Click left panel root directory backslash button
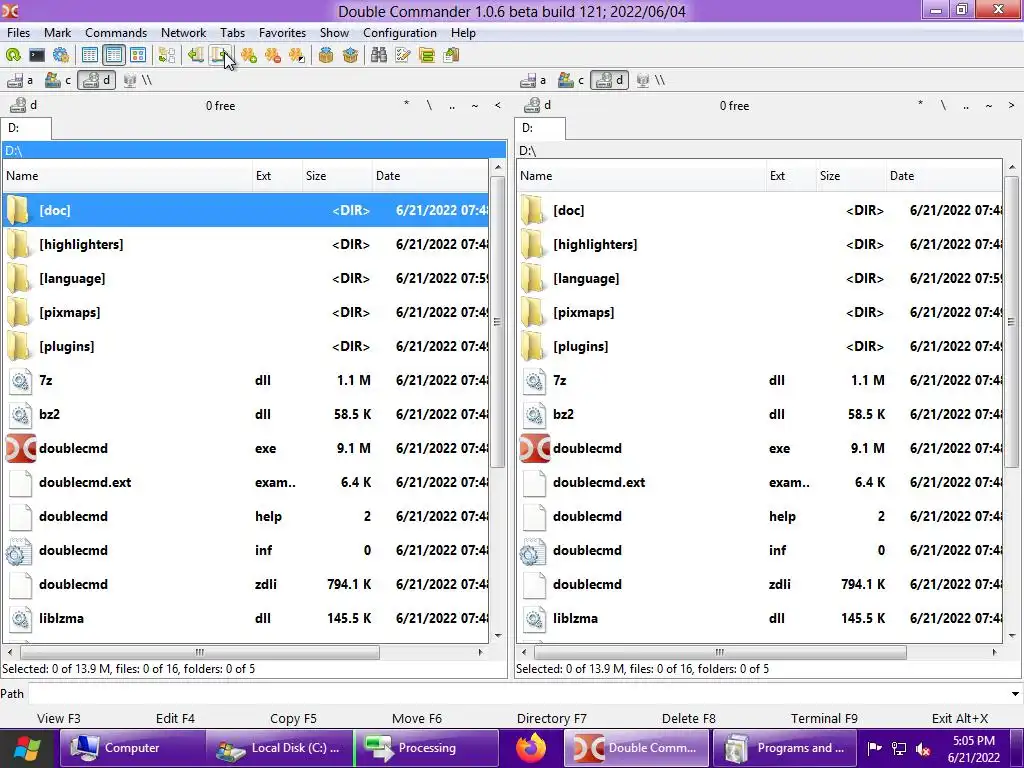Screen dimensions: 1024x768 click(429, 105)
